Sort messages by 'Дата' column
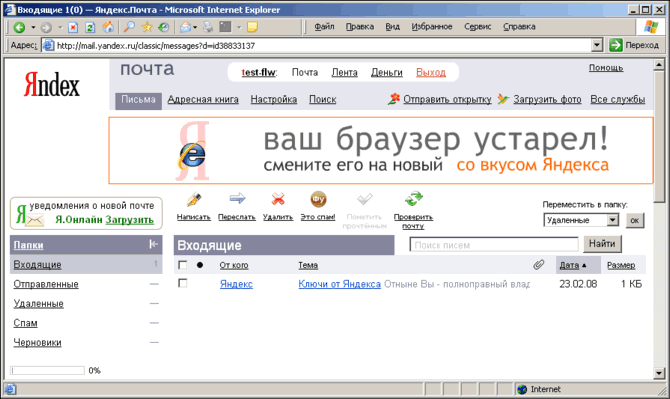This screenshot has width=670, height=399. coord(569,265)
